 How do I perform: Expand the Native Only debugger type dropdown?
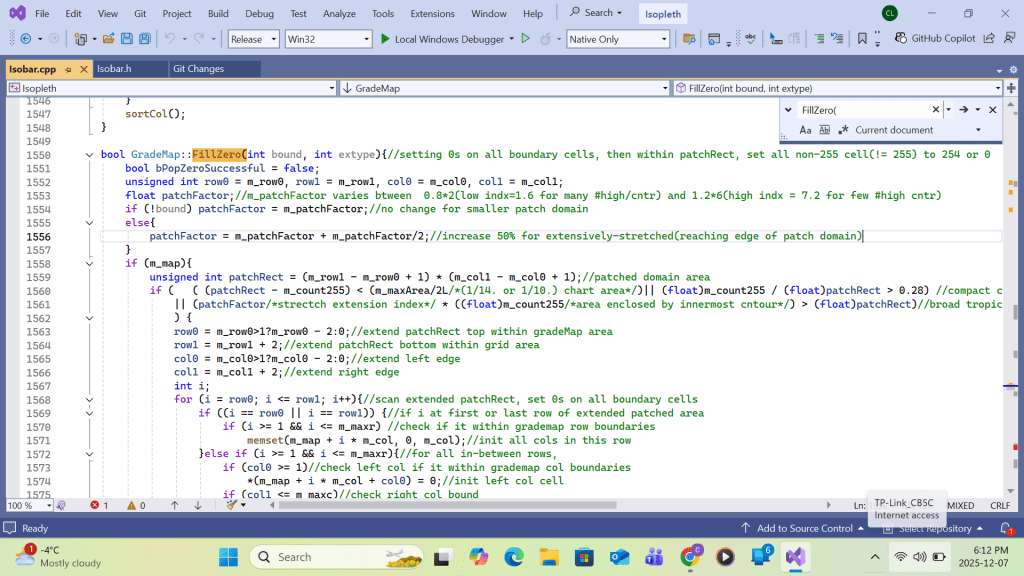click(x=617, y=39)
